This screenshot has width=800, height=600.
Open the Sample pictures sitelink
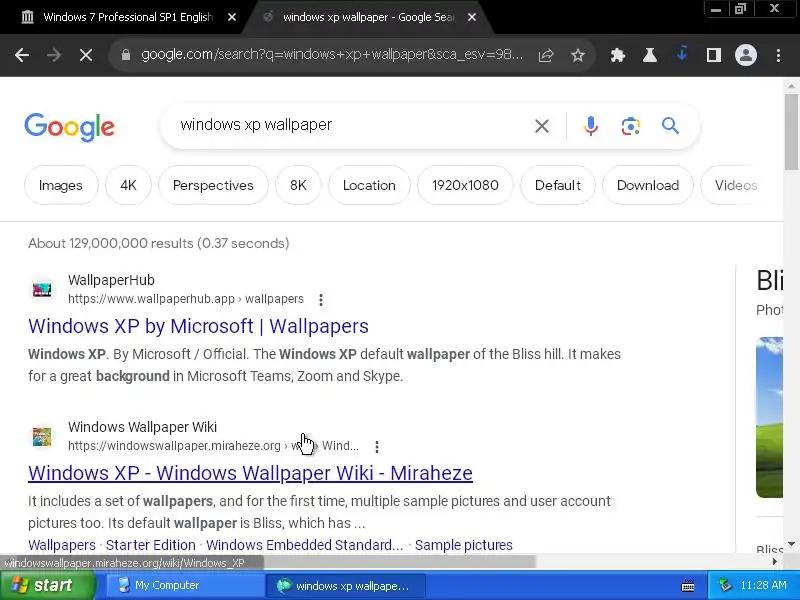coord(464,545)
